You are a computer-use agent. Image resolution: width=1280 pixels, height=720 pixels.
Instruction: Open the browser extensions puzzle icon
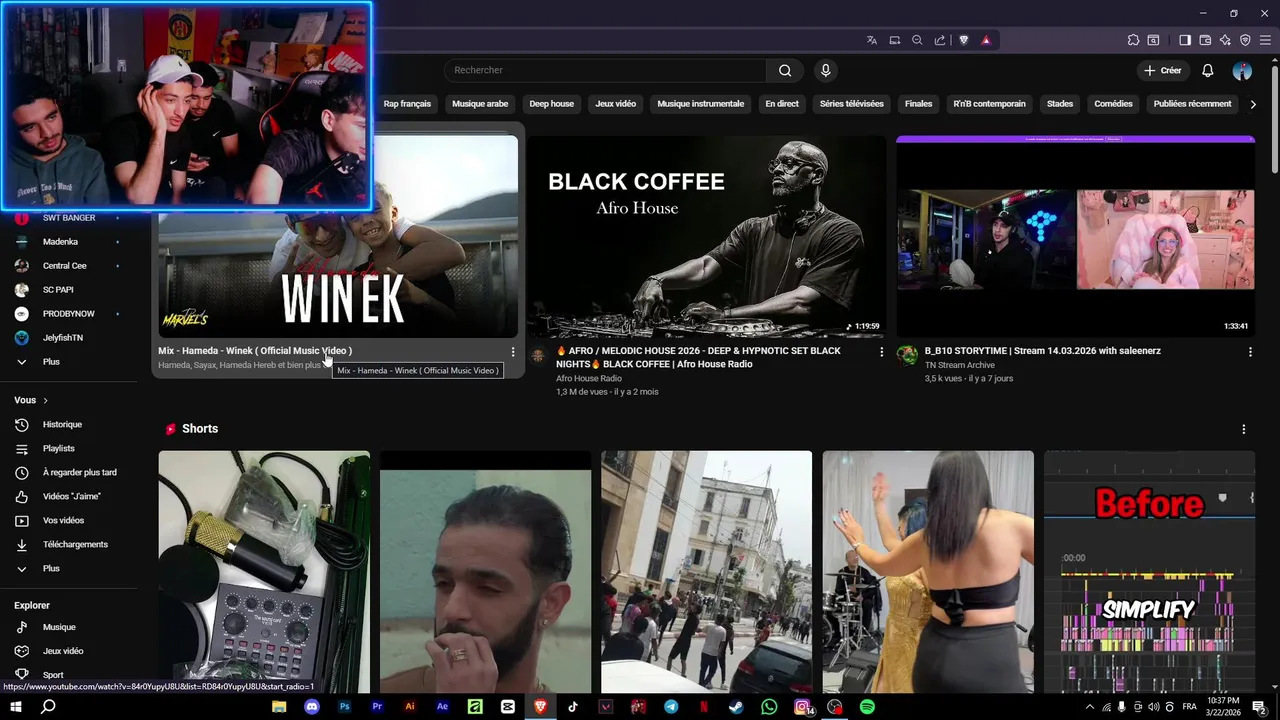tap(1133, 40)
